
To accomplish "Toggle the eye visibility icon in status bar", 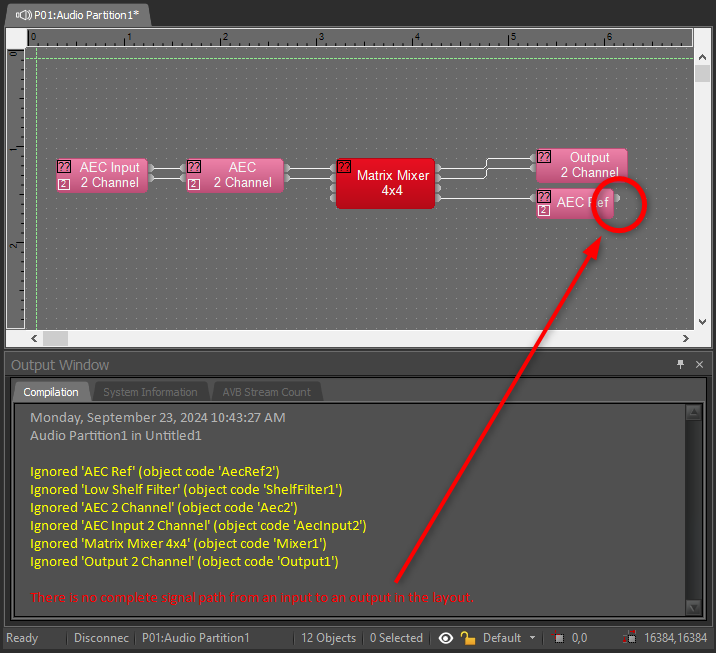I will pyautogui.click(x=446, y=638).
